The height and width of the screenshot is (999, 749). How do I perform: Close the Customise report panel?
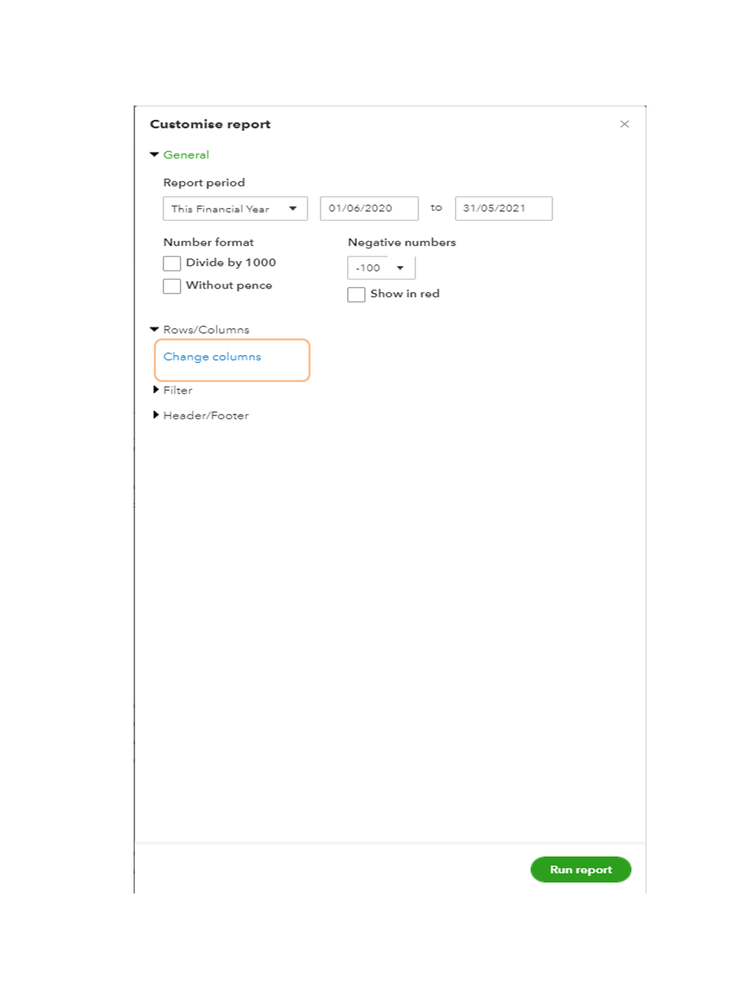point(625,124)
